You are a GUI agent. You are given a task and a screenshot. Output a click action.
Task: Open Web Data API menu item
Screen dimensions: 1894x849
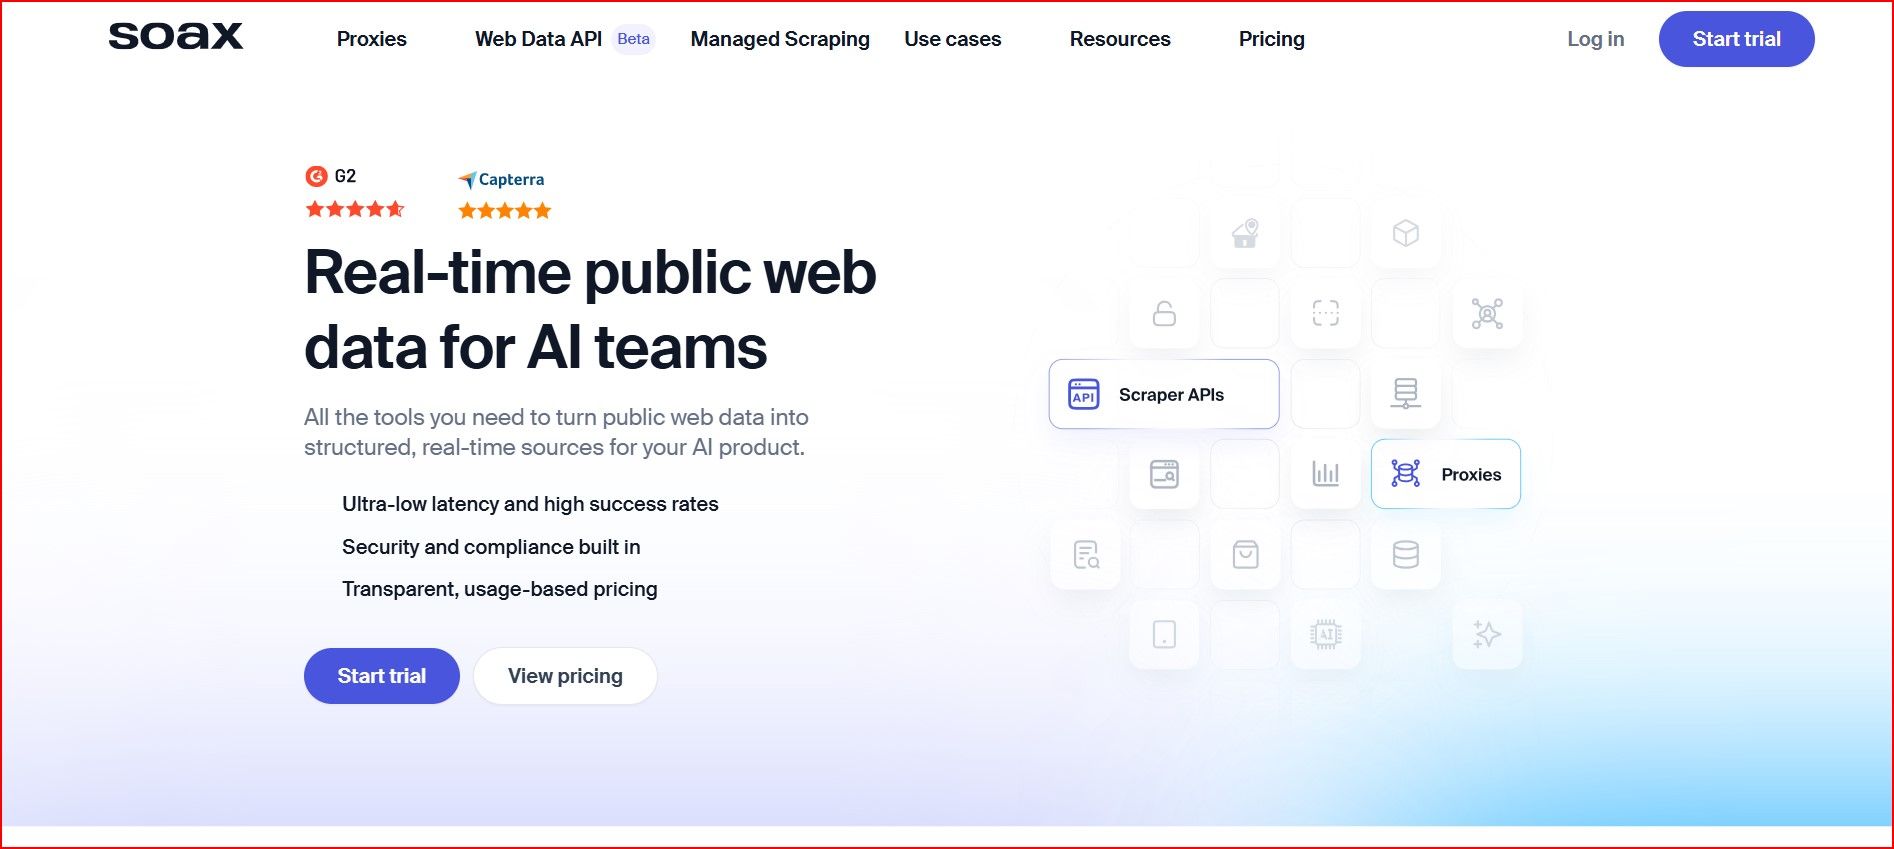(538, 39)
